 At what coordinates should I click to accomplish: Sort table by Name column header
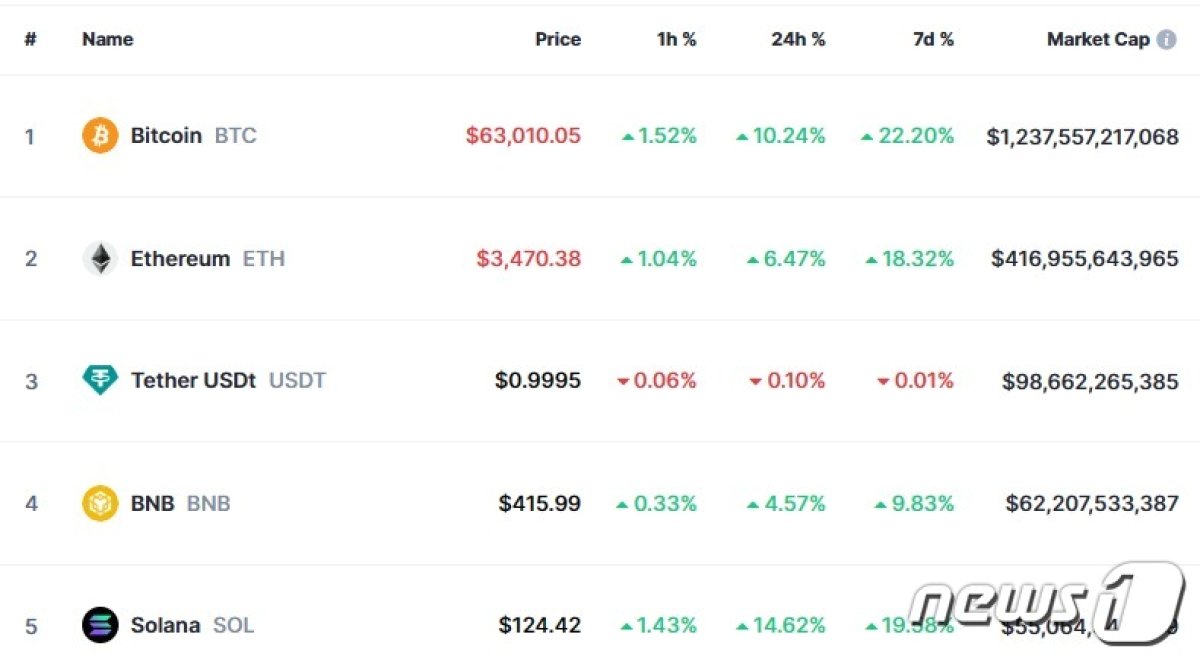107,40
